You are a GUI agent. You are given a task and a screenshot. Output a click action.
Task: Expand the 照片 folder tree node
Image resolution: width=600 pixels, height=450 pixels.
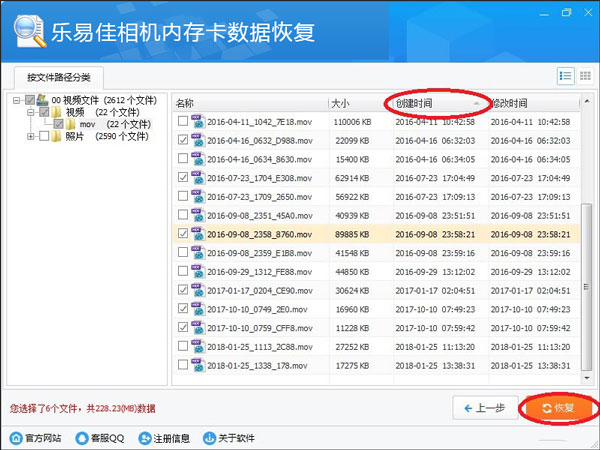pos(31,136)
